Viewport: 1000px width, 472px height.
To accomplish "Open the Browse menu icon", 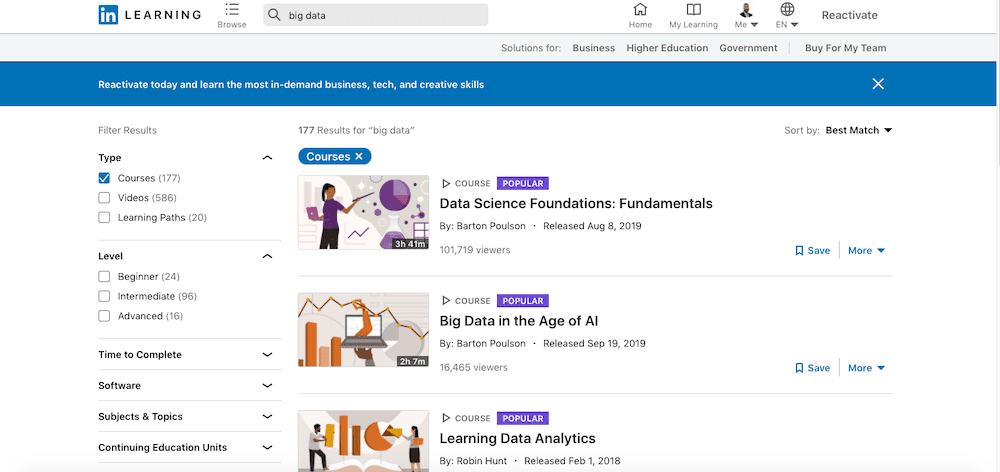I will [232, 10].
